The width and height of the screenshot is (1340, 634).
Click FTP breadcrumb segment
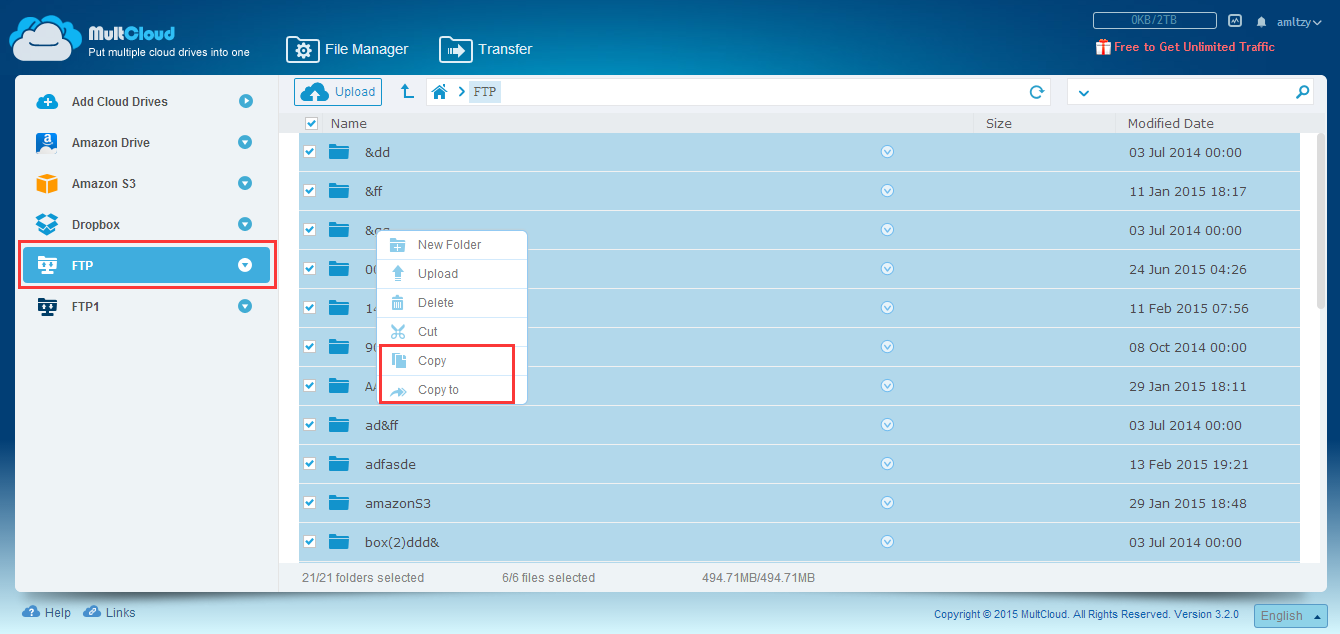(x=484, y=92)
